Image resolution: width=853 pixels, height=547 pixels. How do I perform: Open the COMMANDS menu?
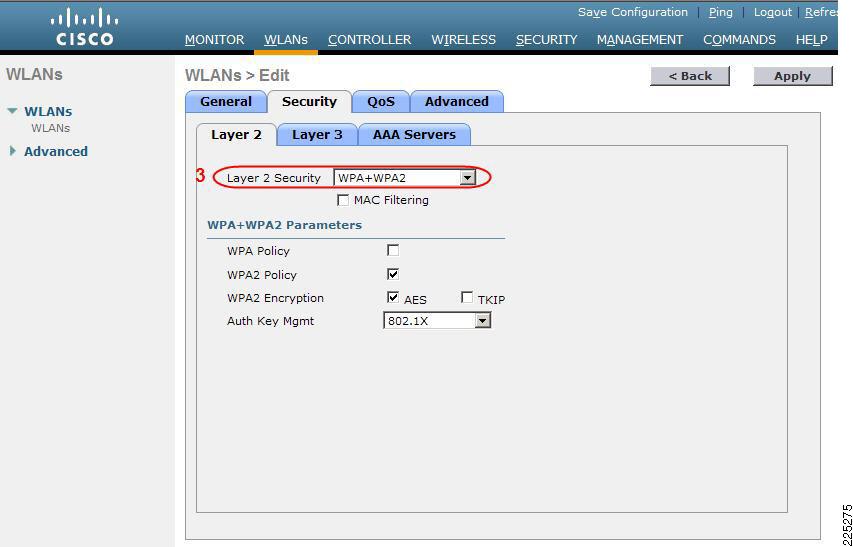[739, 40]
